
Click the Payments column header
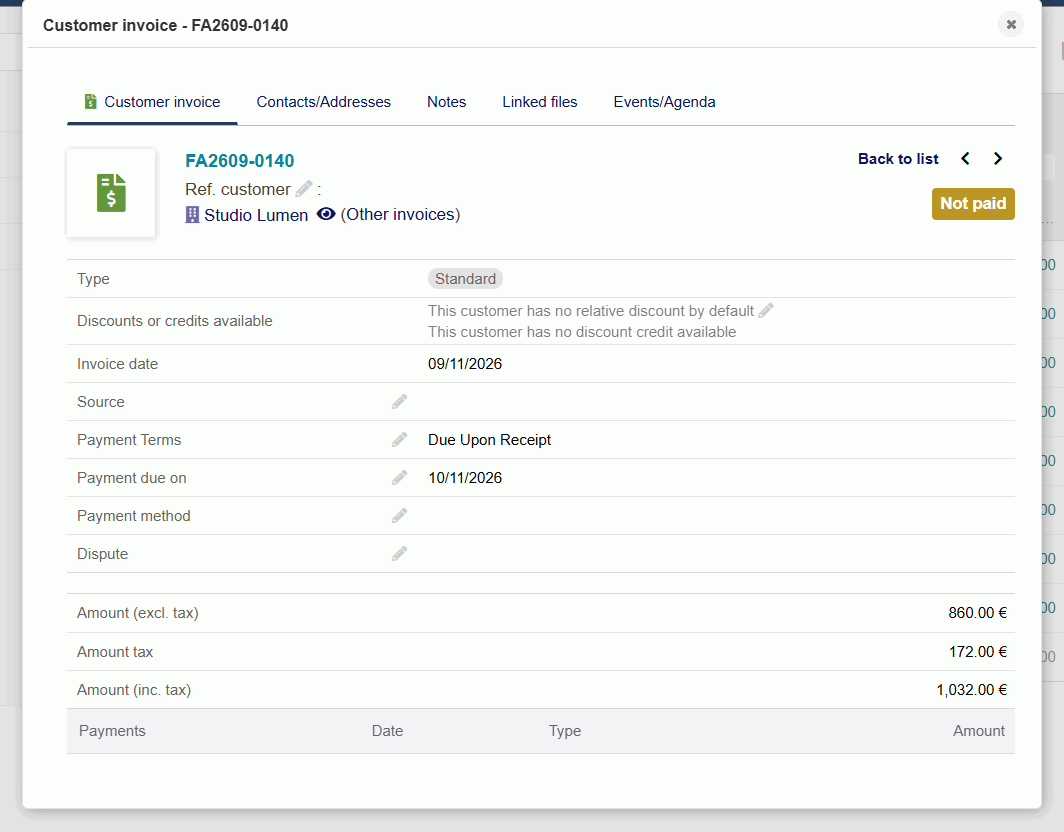112,731
